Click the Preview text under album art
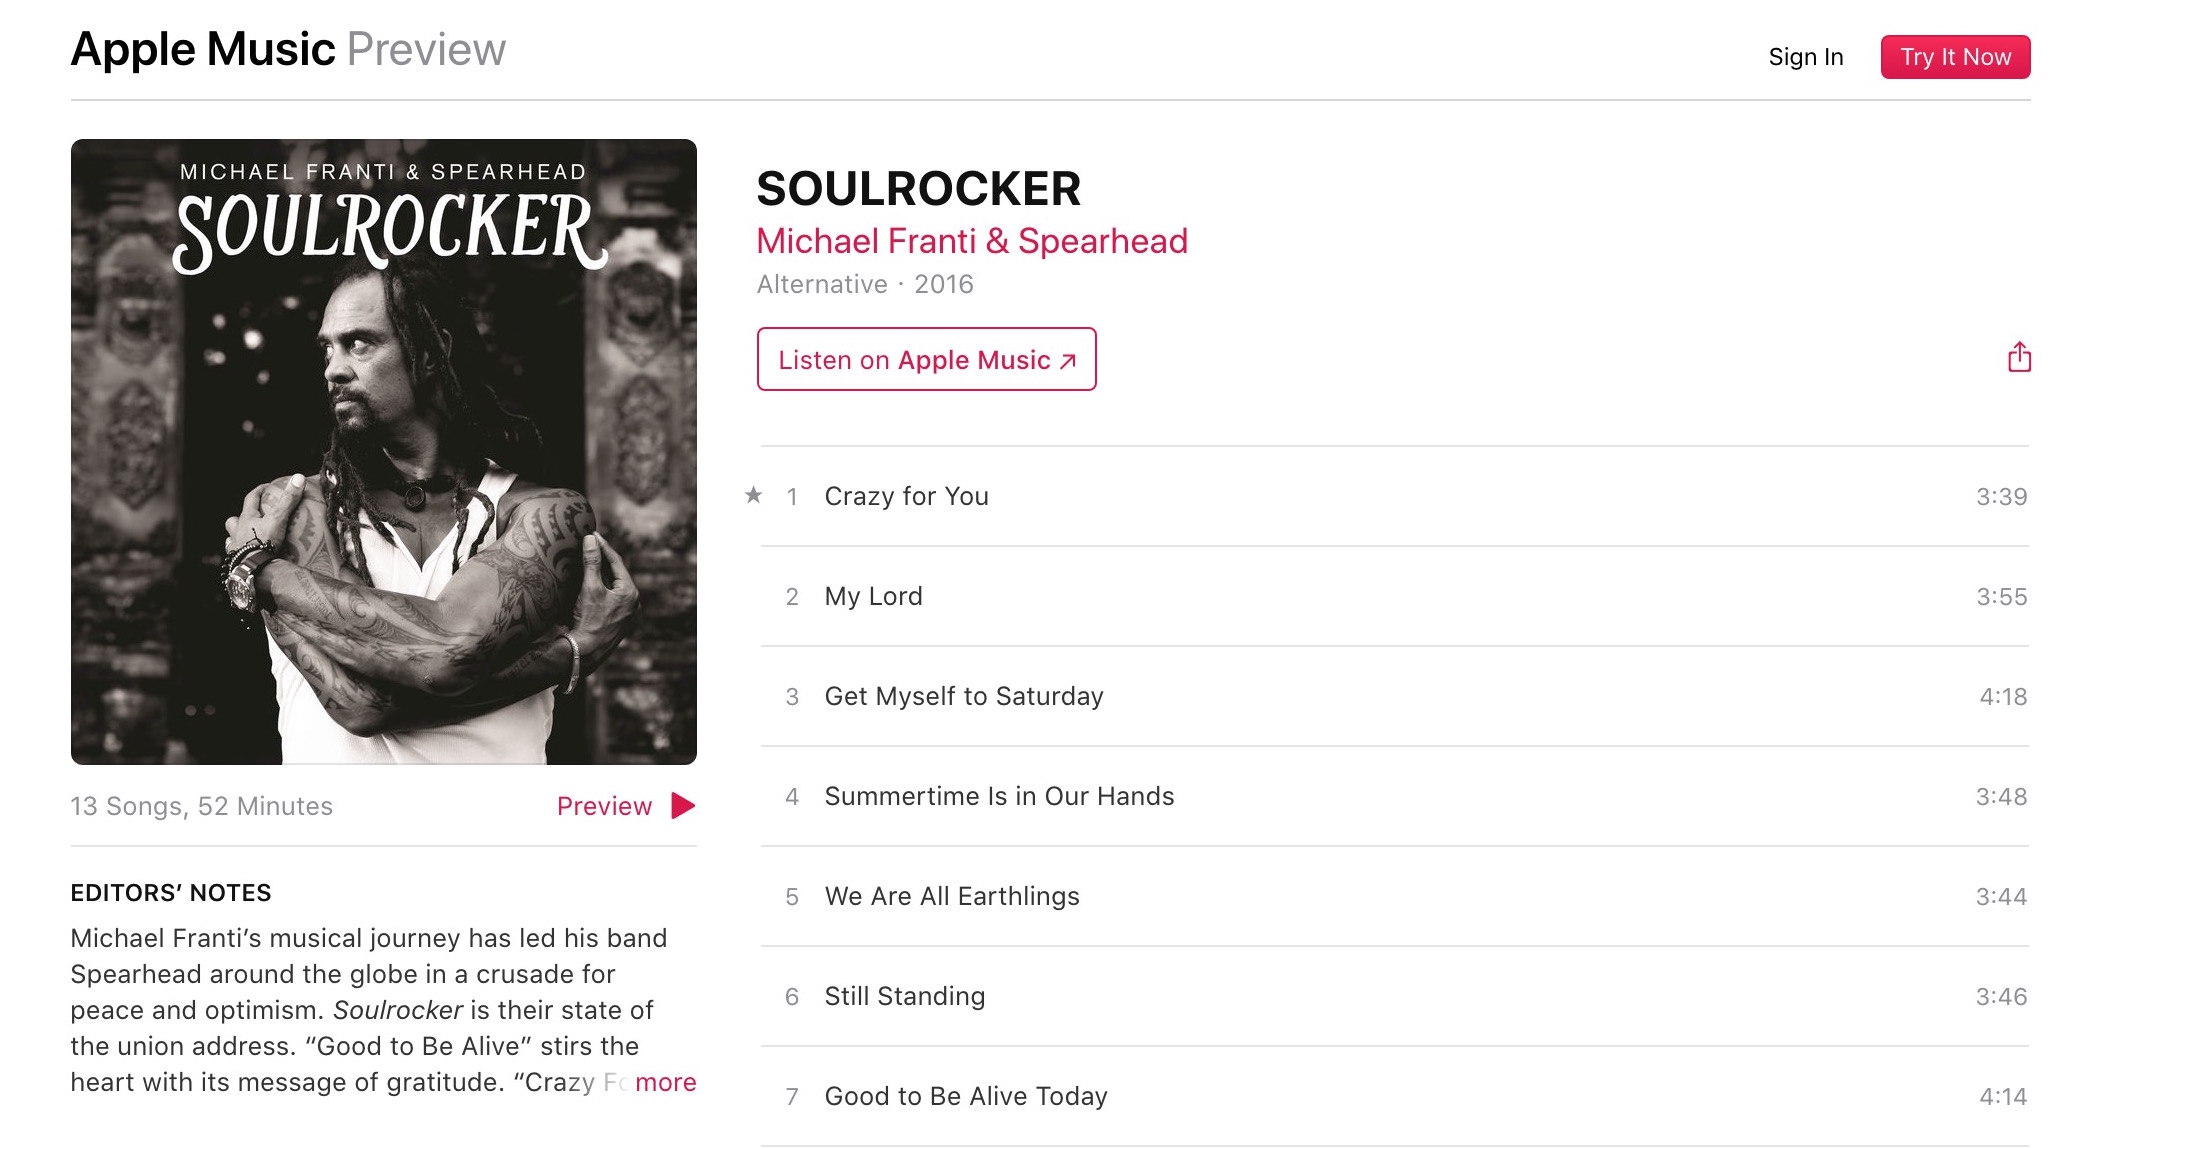This screenshot has height=1149, width=2211. click(x=604, y=806)
